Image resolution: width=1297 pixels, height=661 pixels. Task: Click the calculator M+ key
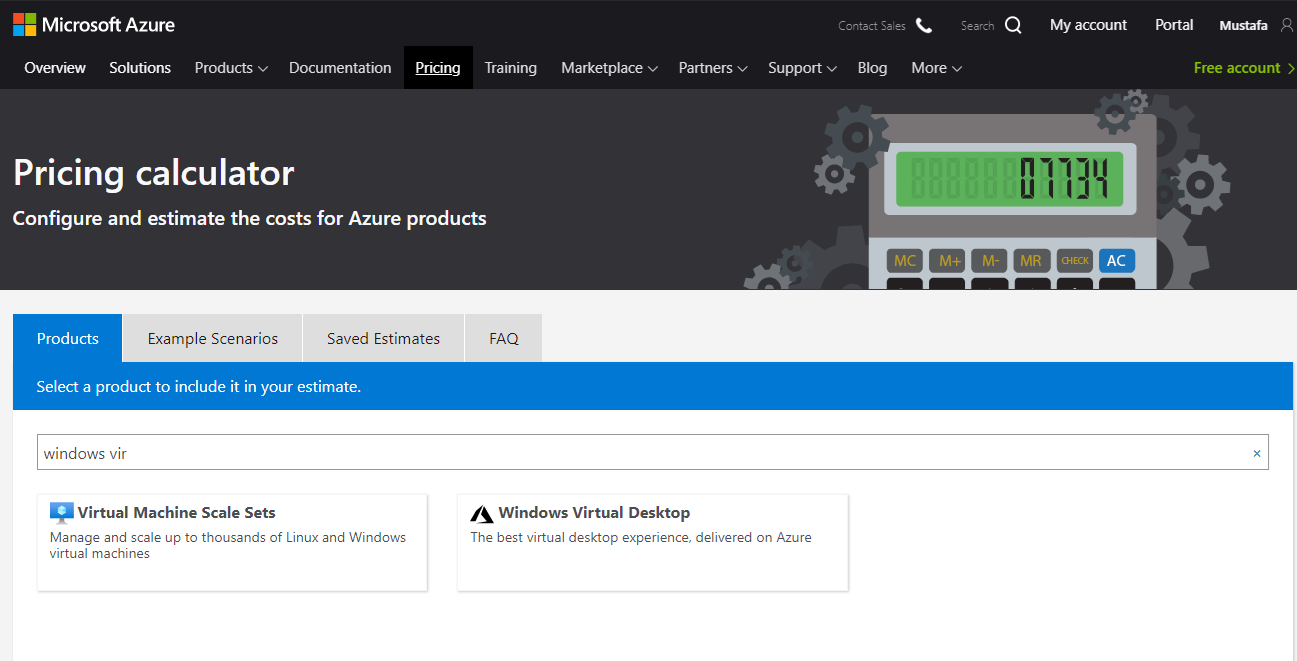(947, 261)
